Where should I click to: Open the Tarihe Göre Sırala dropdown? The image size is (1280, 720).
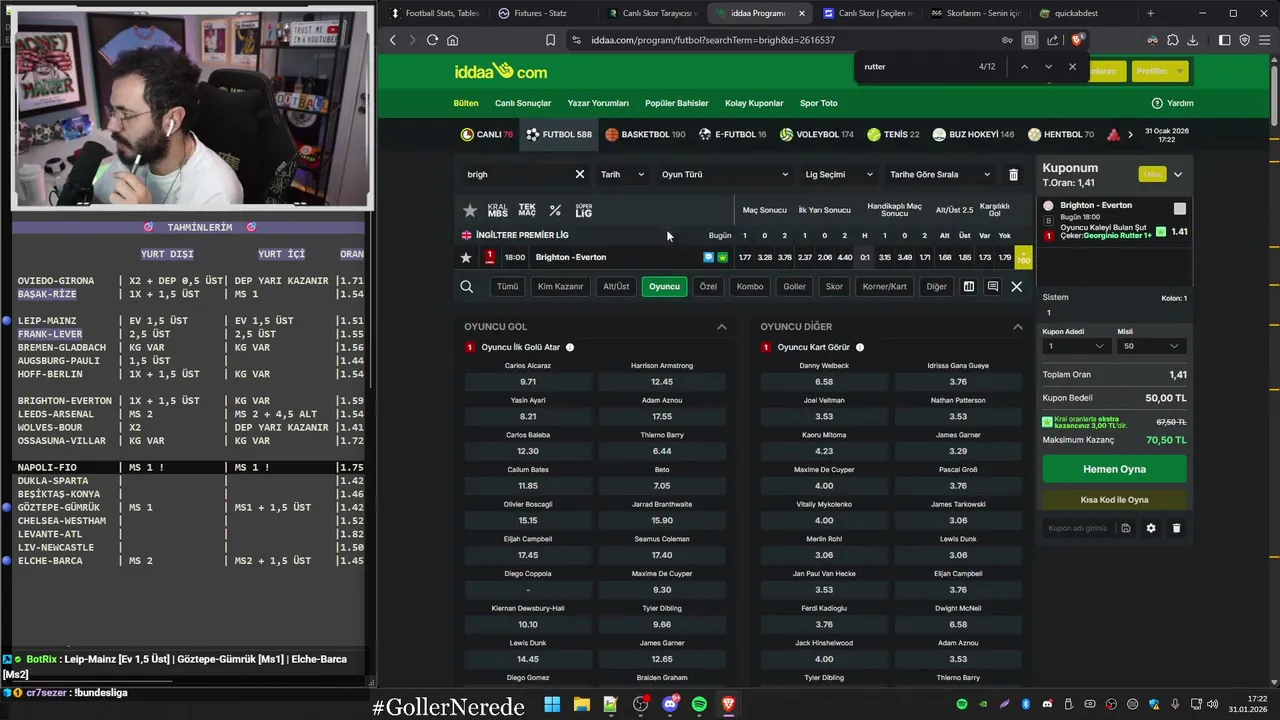point(940,174)
